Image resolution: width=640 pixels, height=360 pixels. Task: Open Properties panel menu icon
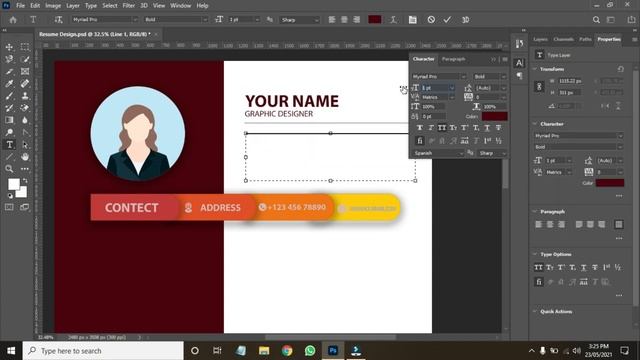(634, 39)
